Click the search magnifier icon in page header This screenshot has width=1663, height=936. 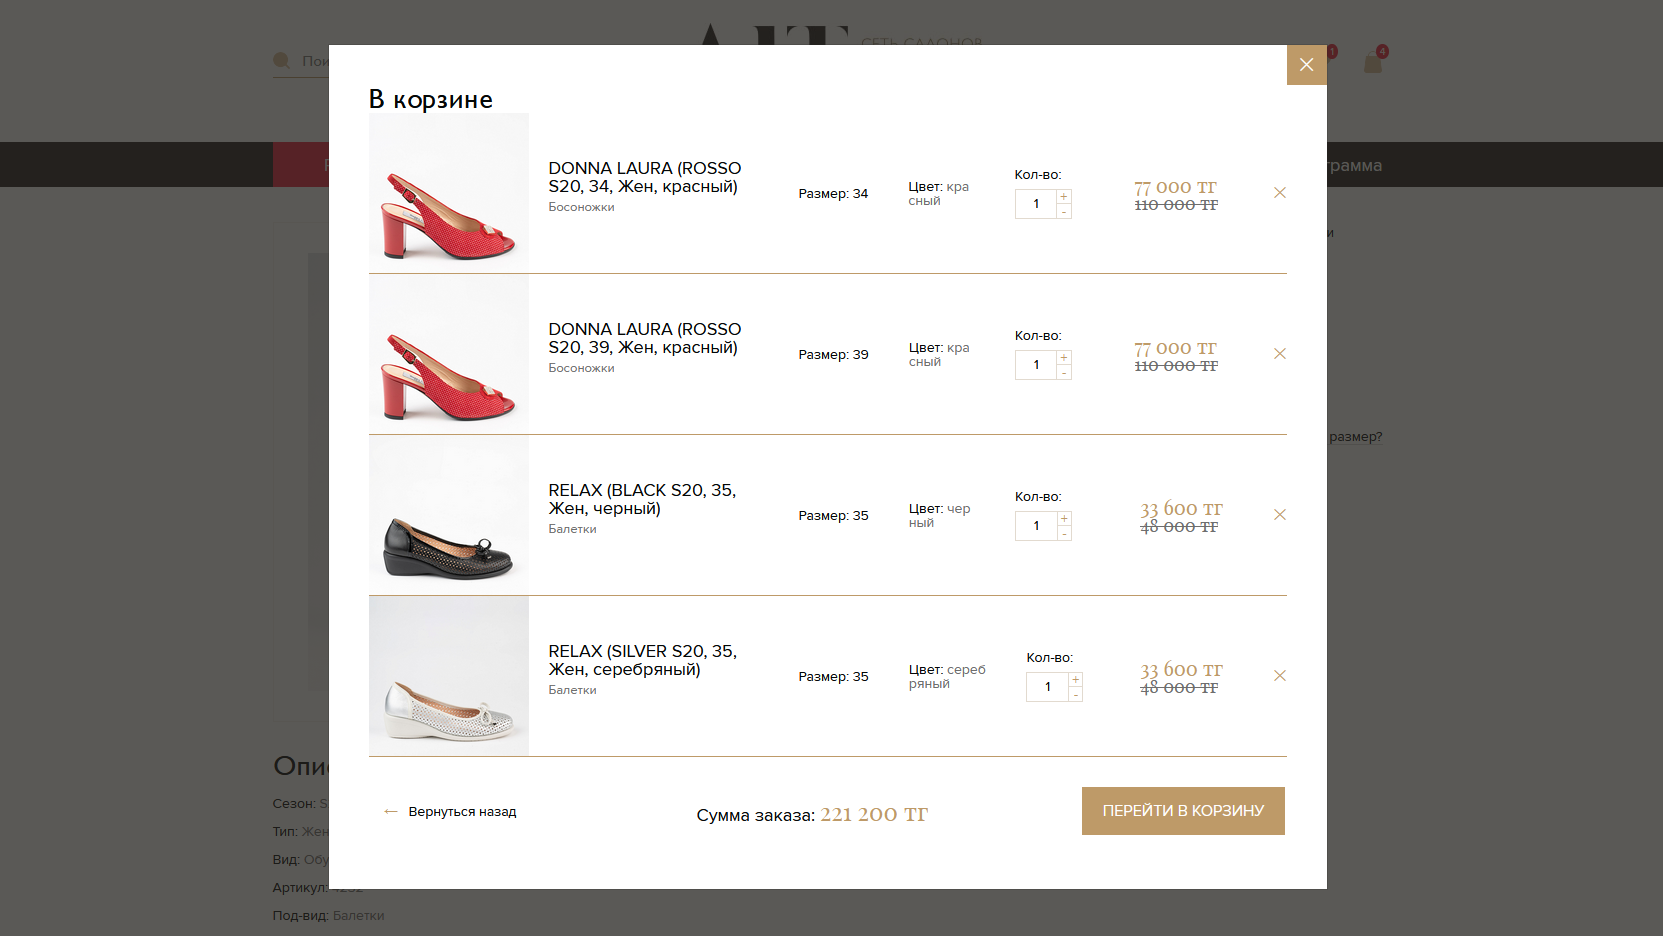282,61
